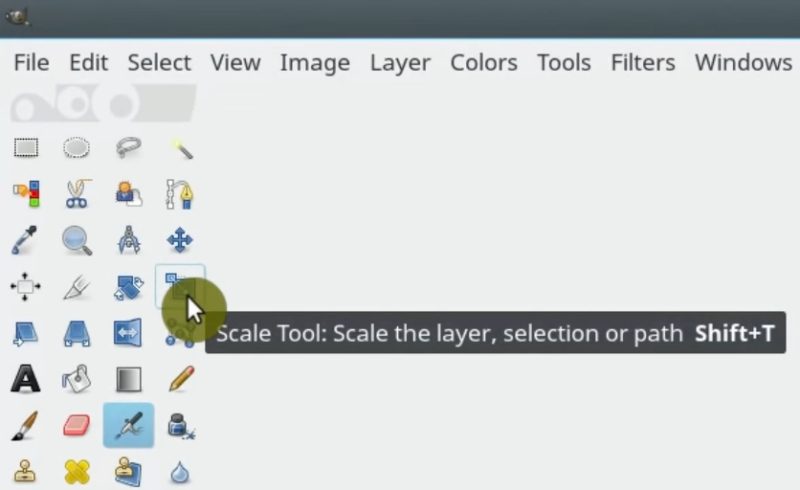Select the Measure compass tool
Screen dimensions: 800x490
coord(129,240)
